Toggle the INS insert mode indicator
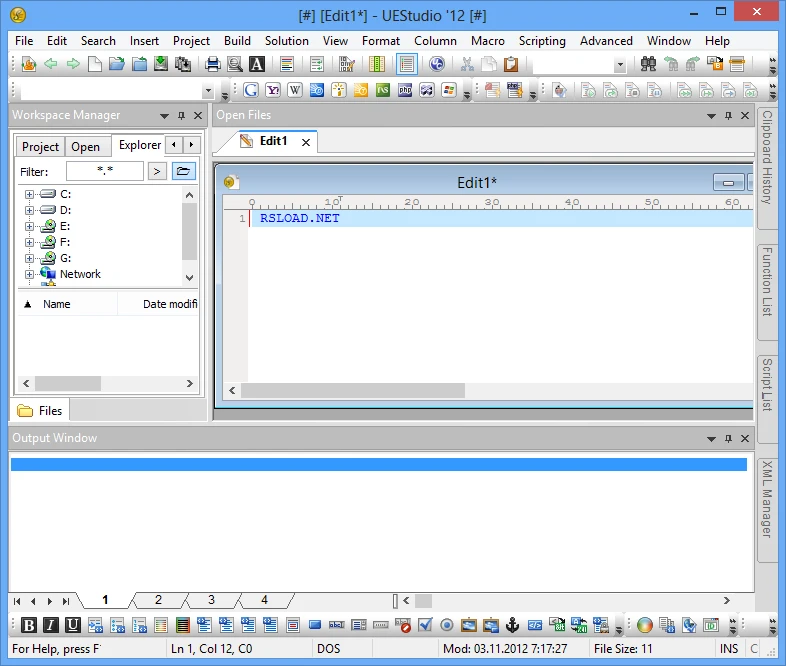Screen dimensions: 786x666 [729, 649]
